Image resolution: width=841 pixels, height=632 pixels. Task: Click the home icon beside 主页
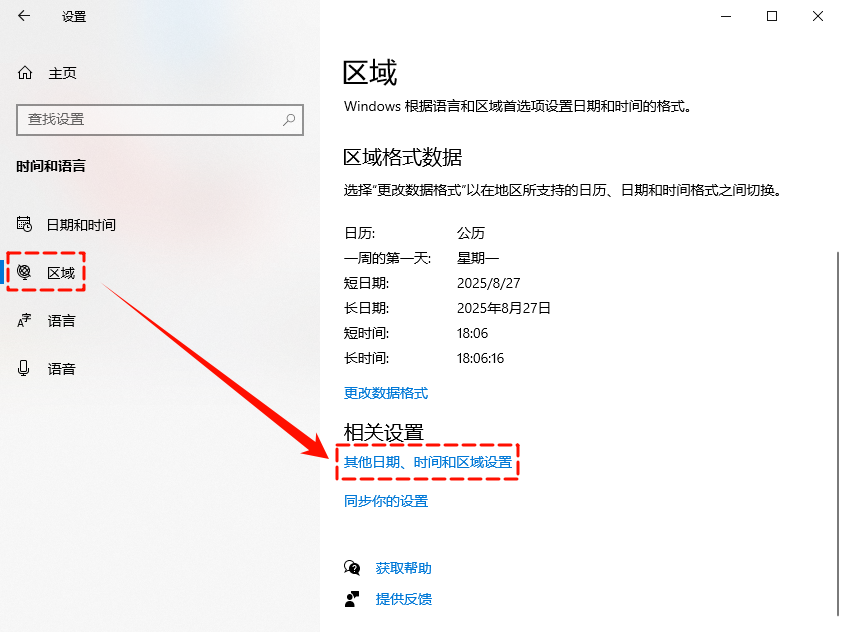tap(25, 72)
